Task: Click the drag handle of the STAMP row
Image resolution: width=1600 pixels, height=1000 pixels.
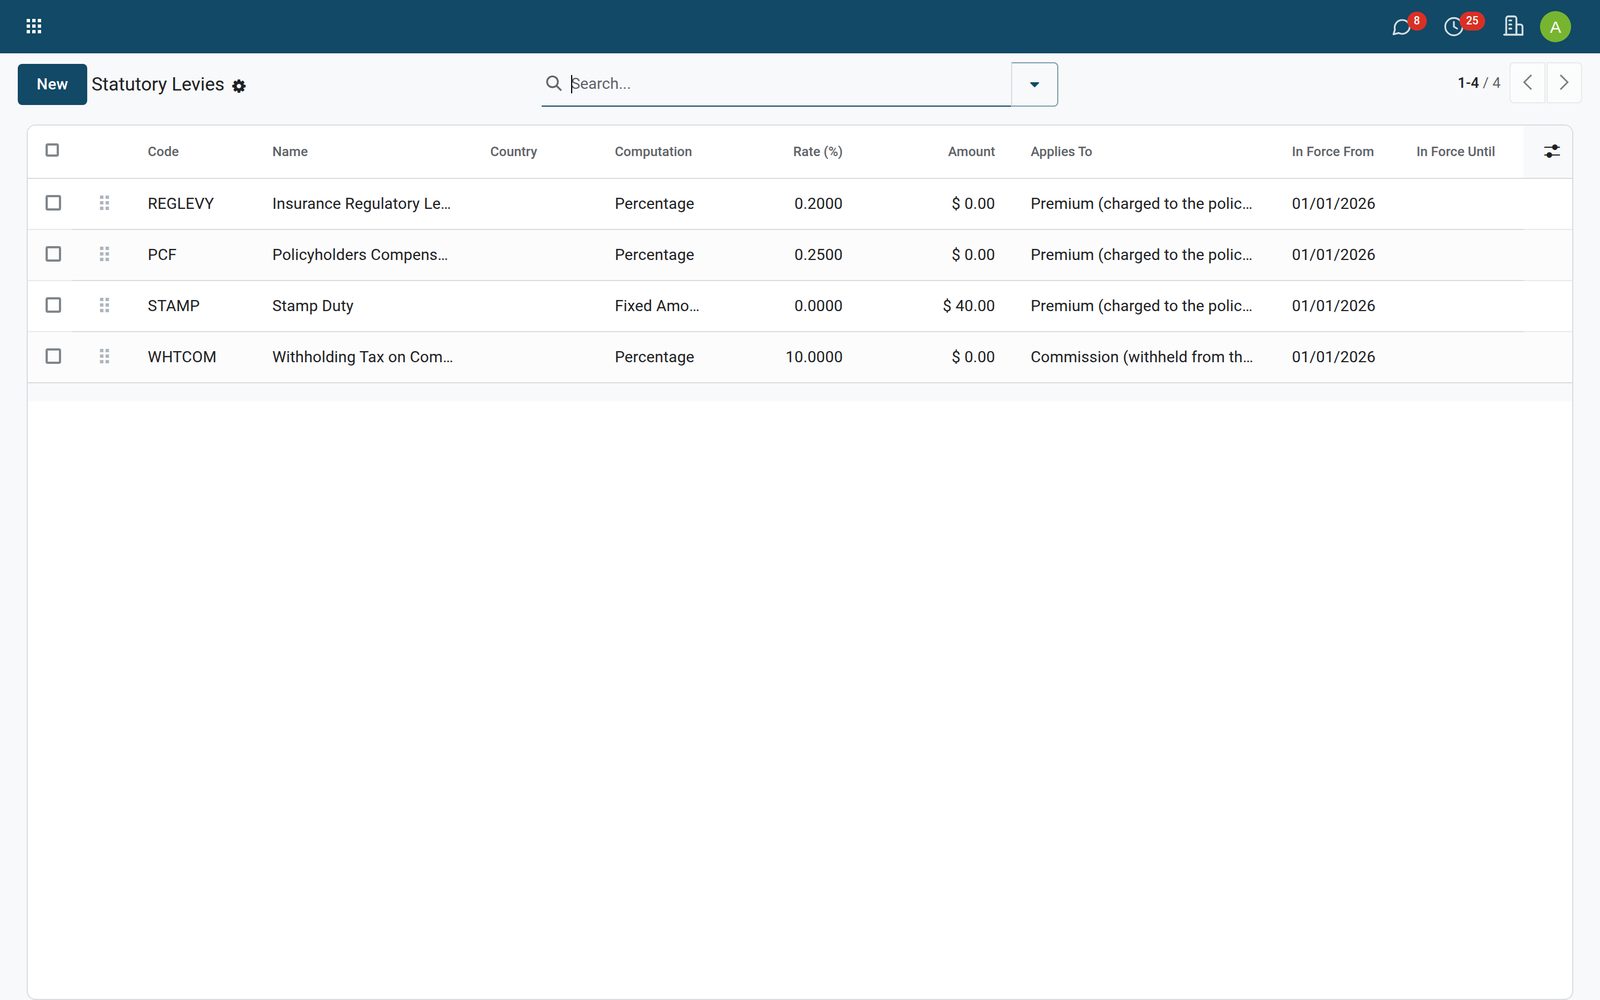Action: pyautogui.click(x=104, y=305)
